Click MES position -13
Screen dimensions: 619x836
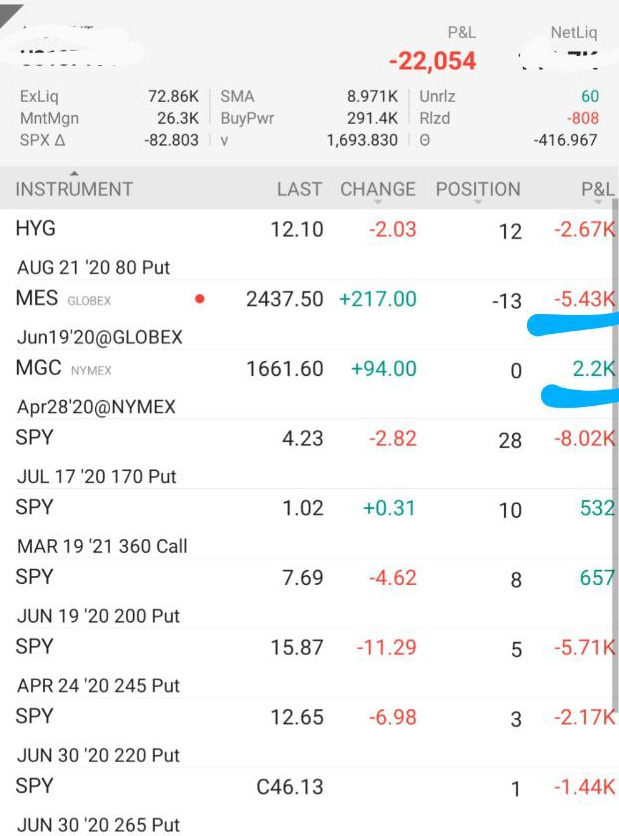coord(507,301)
